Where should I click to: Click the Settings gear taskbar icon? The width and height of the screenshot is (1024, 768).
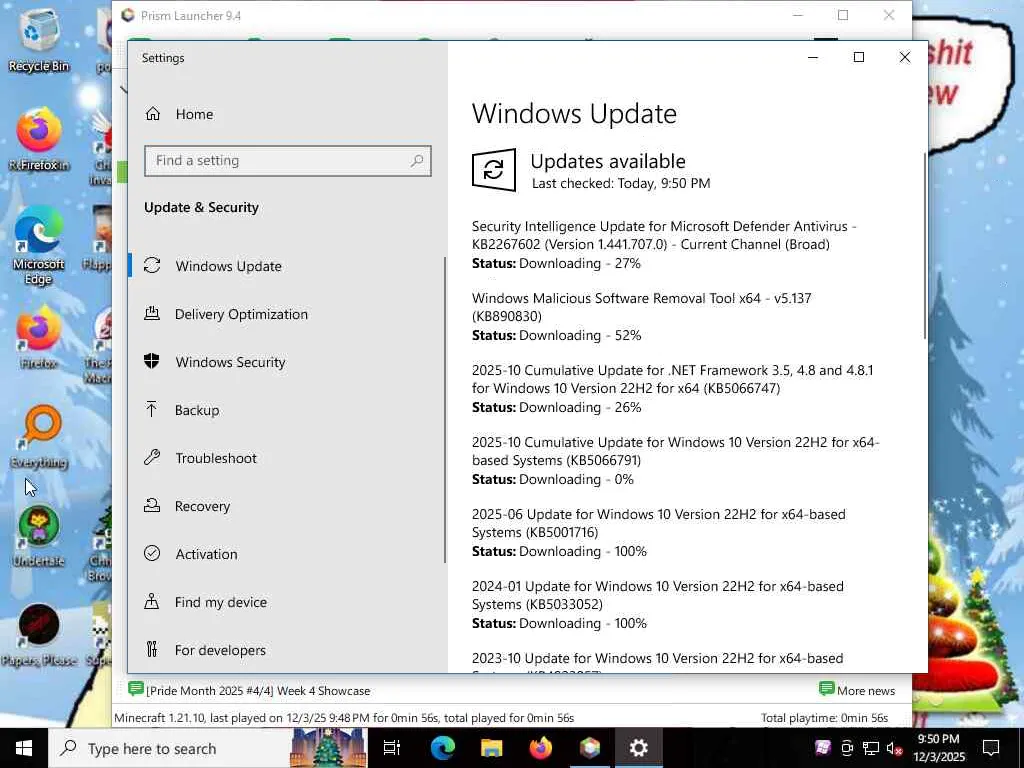639,748
